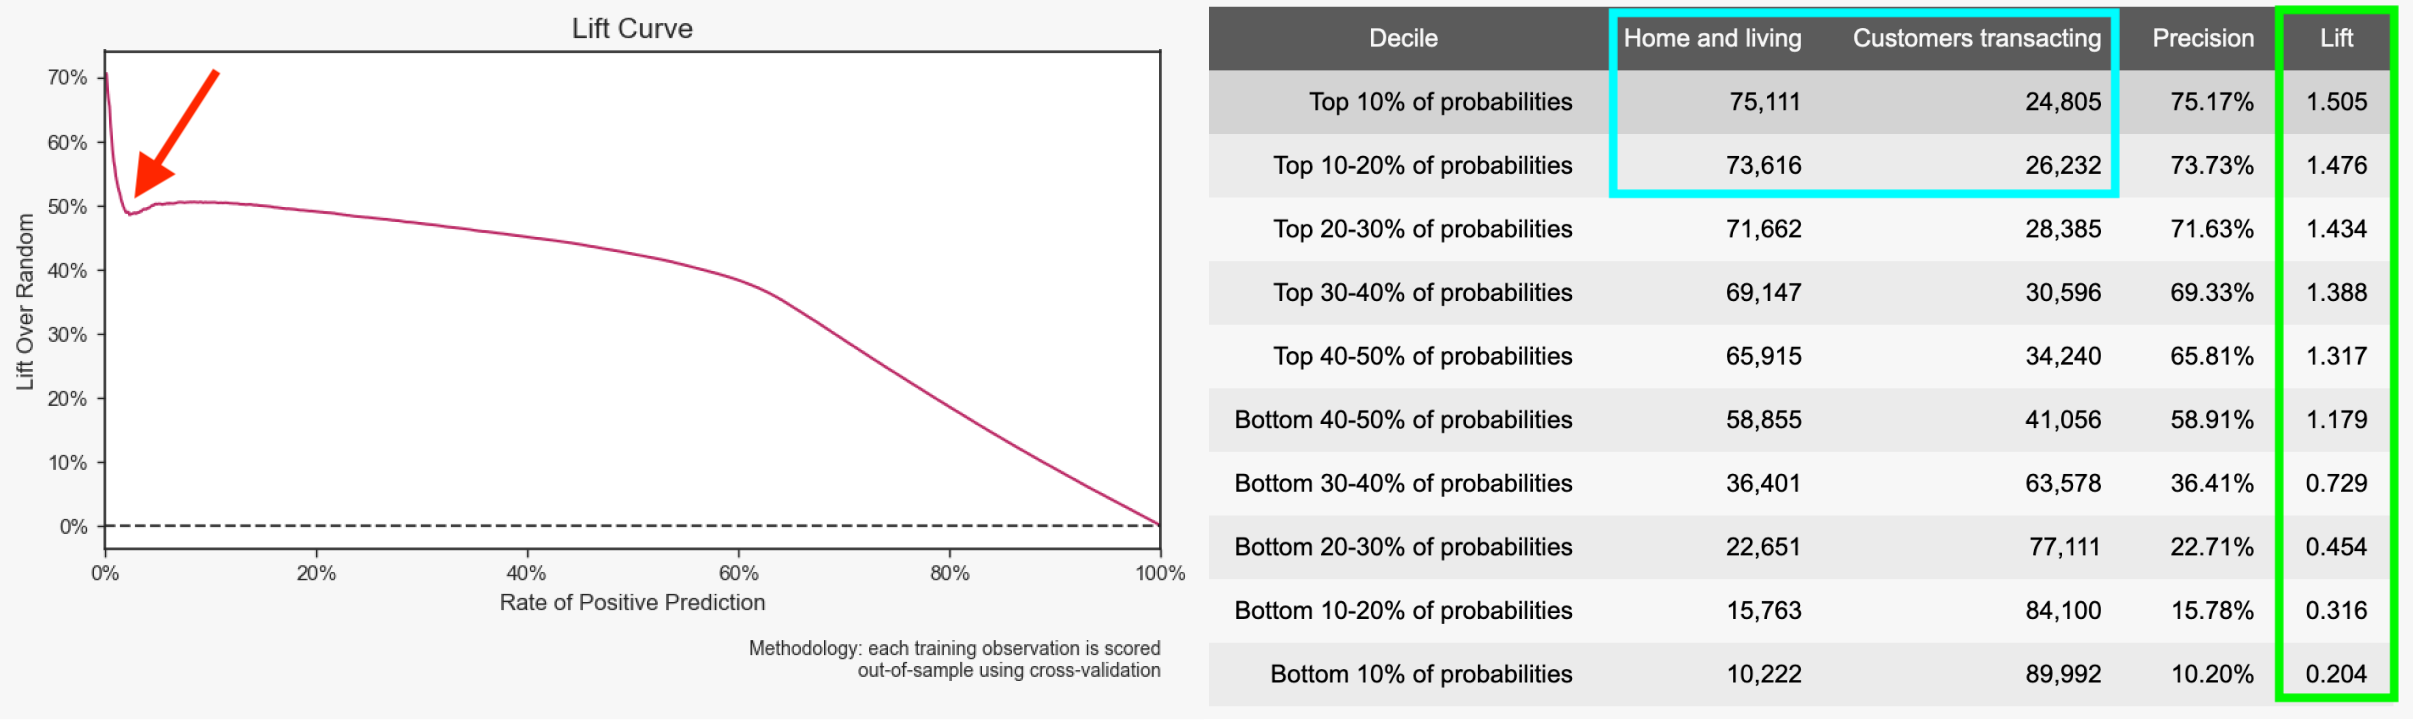Select the Lift column header
The width and height of the screenshot is (2413, 720).
2336,38
